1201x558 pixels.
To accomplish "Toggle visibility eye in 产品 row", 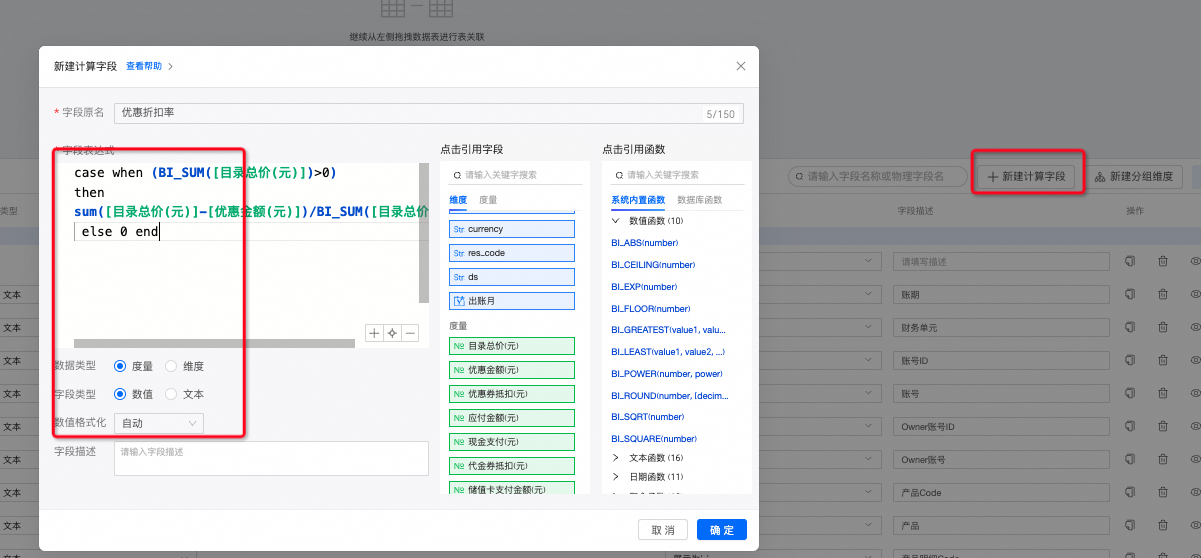I will [x=1194, y=525].
